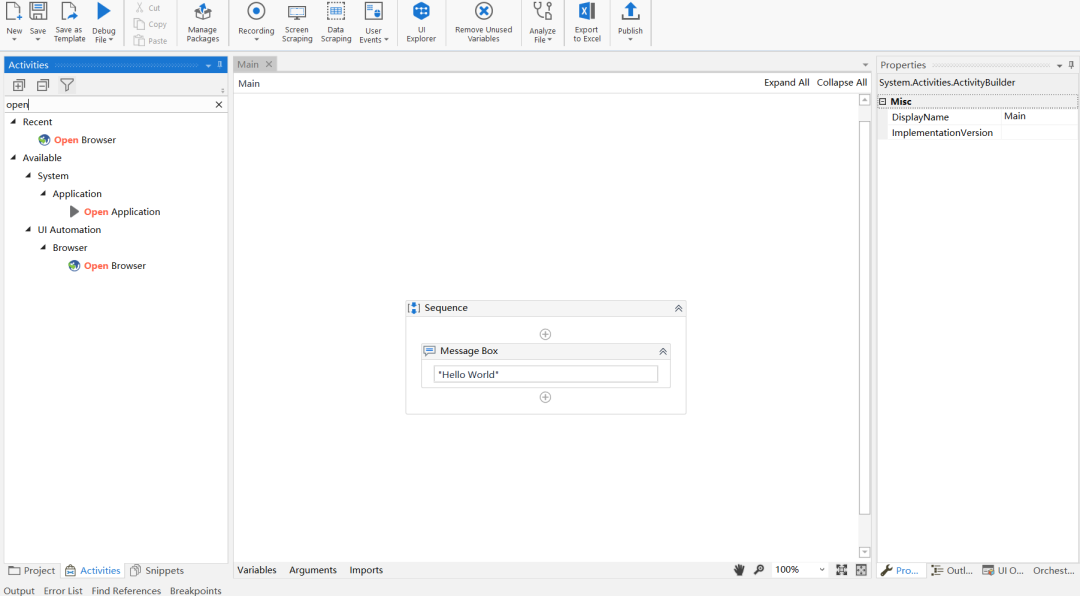Open the Output panel

point(19,590)
